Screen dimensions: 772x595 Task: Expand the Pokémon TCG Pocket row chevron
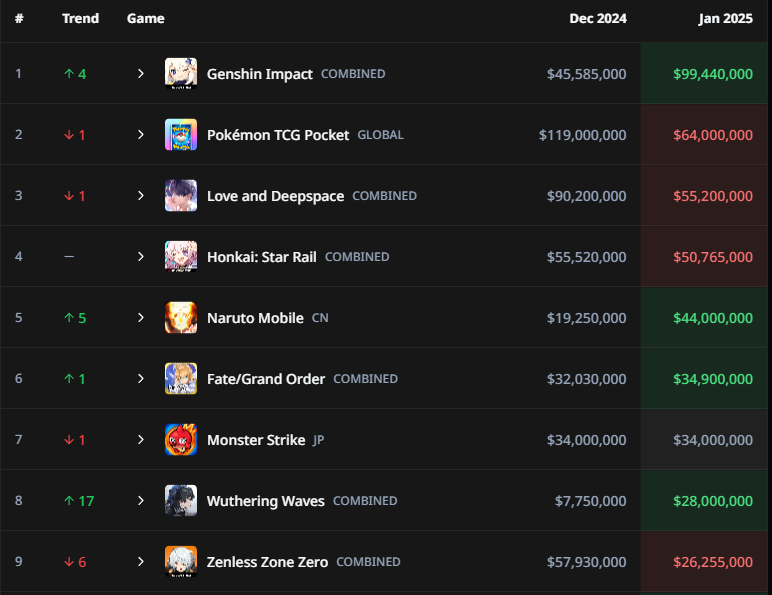(x=141, y=134)
